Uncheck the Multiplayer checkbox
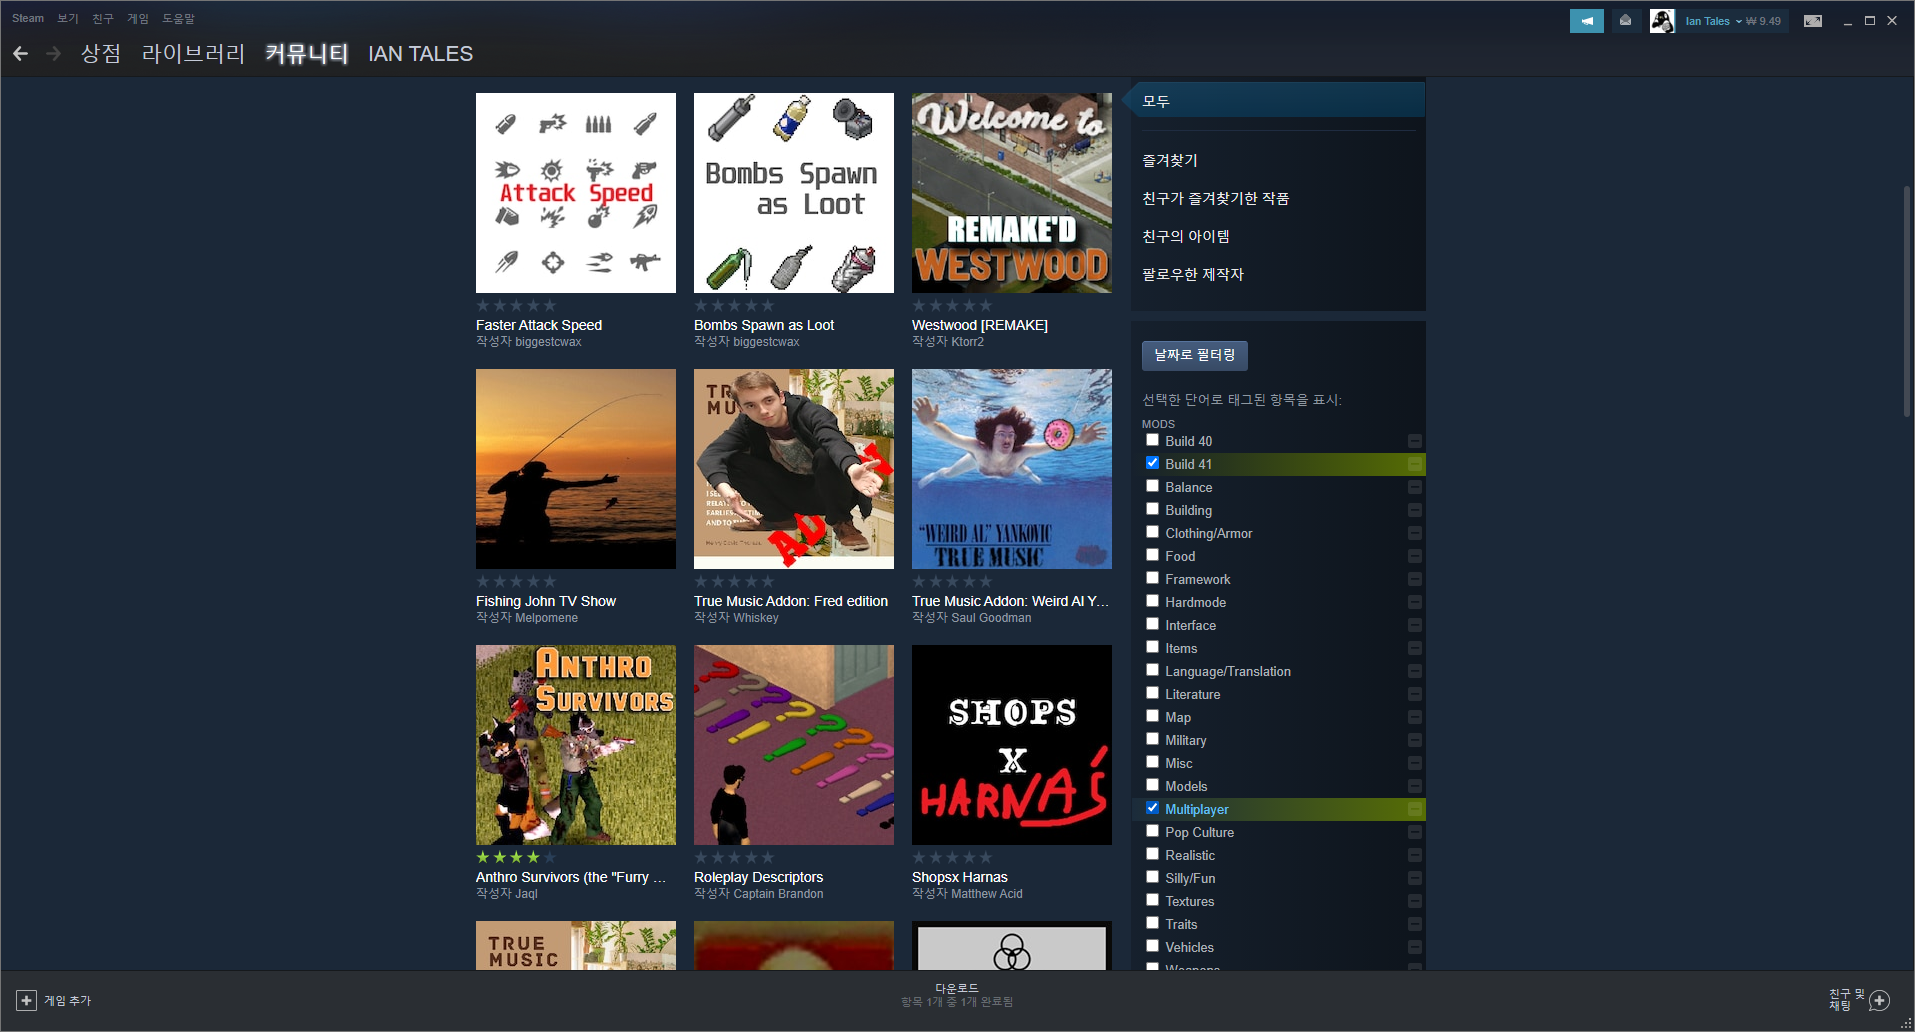Image resolution: width=1915 pixels, height=1032 pixels. (x=1152, y=808)
